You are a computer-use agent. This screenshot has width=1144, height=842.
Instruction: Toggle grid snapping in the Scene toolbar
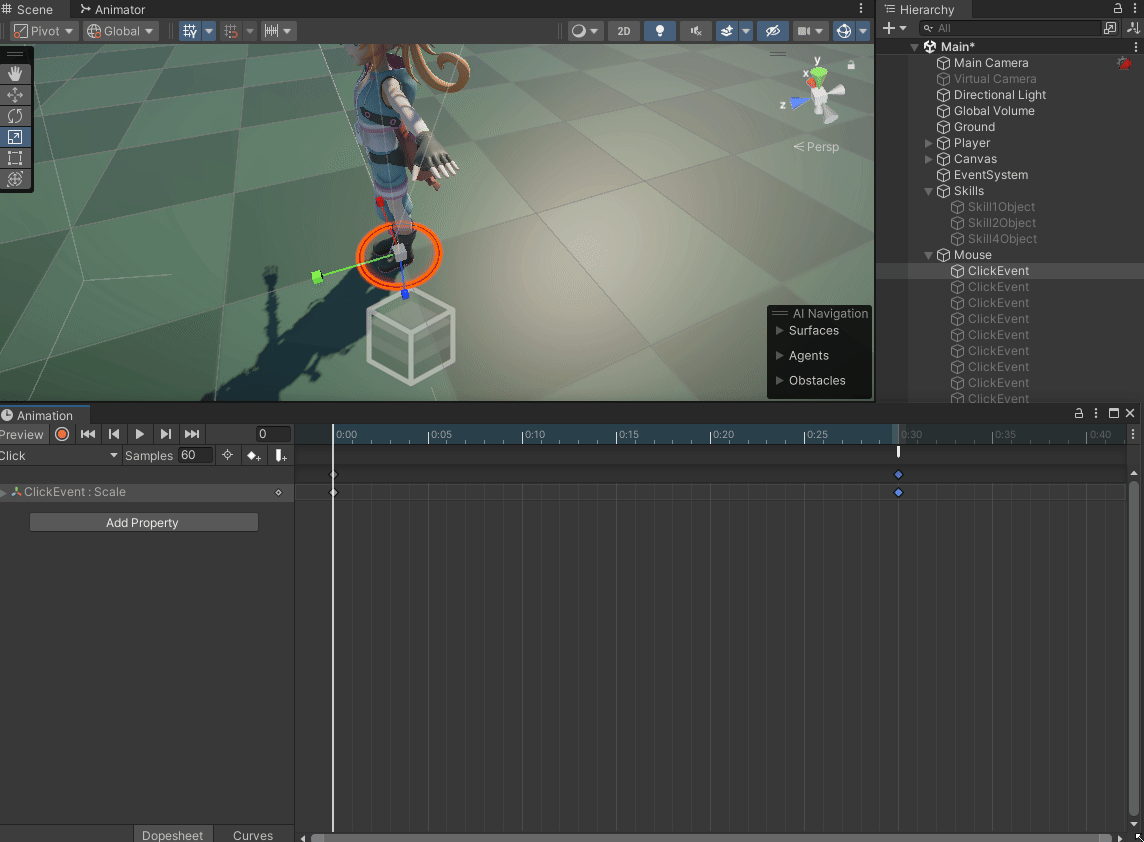[x=190, y=31]
